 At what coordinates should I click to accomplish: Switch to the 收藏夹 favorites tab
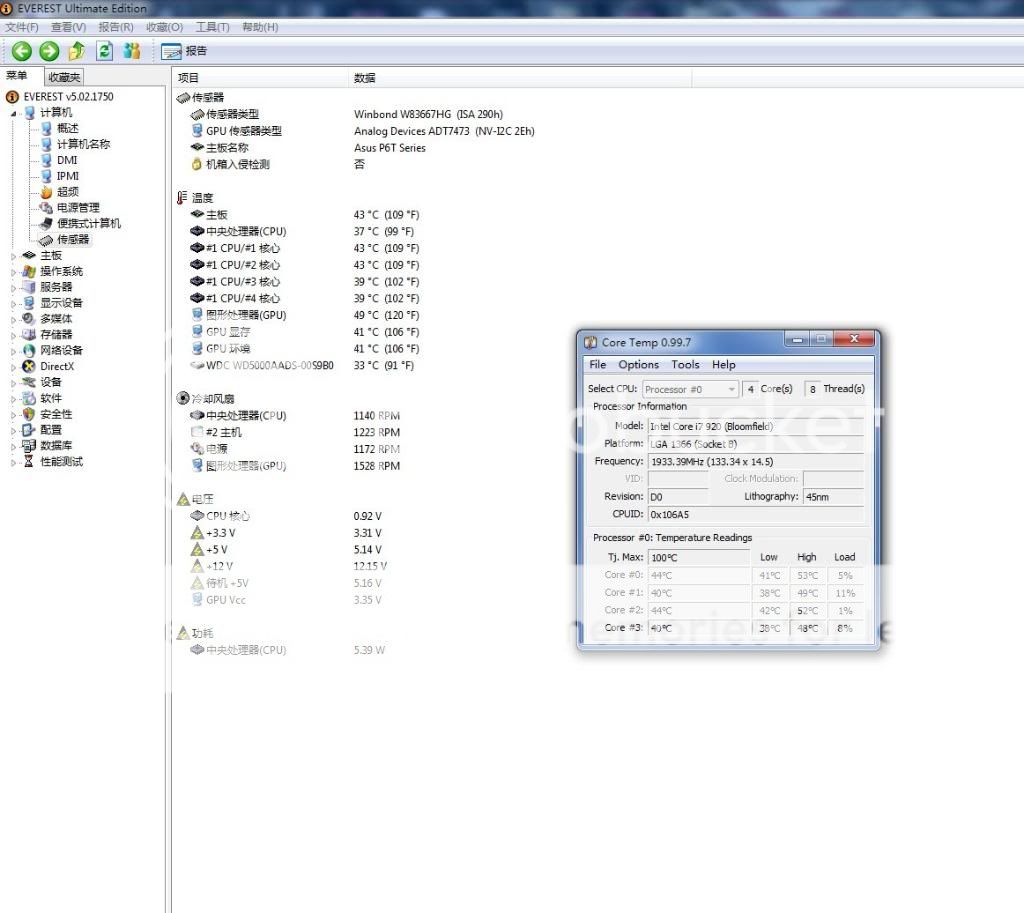[64, 77]
